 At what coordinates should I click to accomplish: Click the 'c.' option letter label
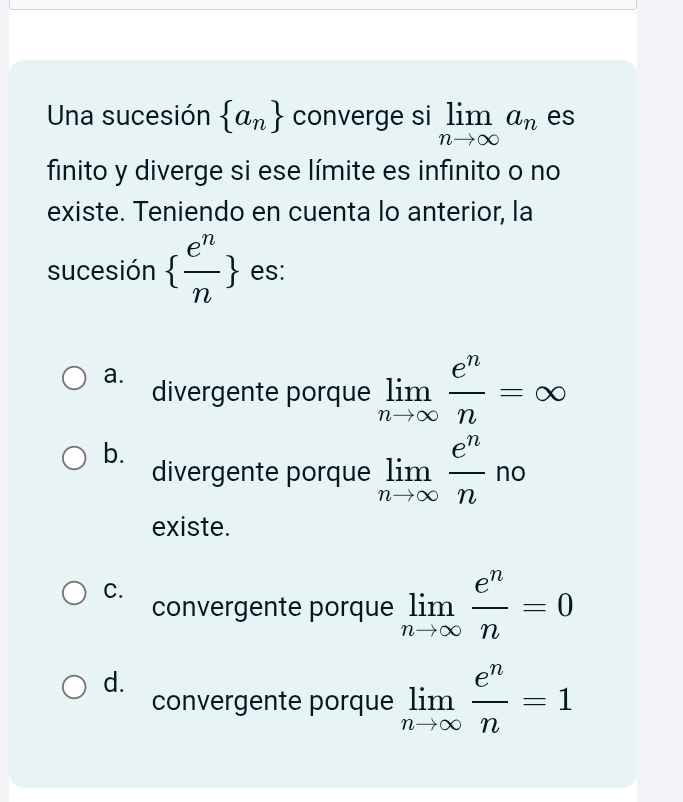click(x=113, y=591)
